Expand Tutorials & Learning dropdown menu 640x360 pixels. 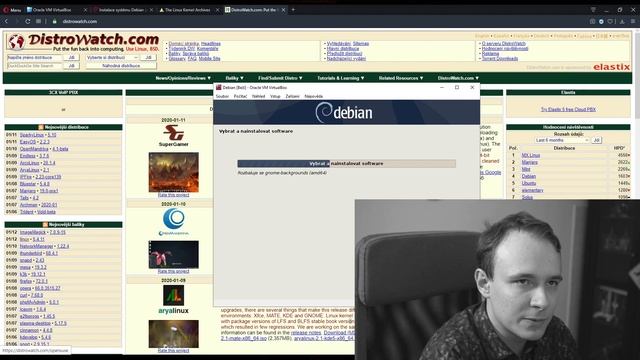[341, 78]
